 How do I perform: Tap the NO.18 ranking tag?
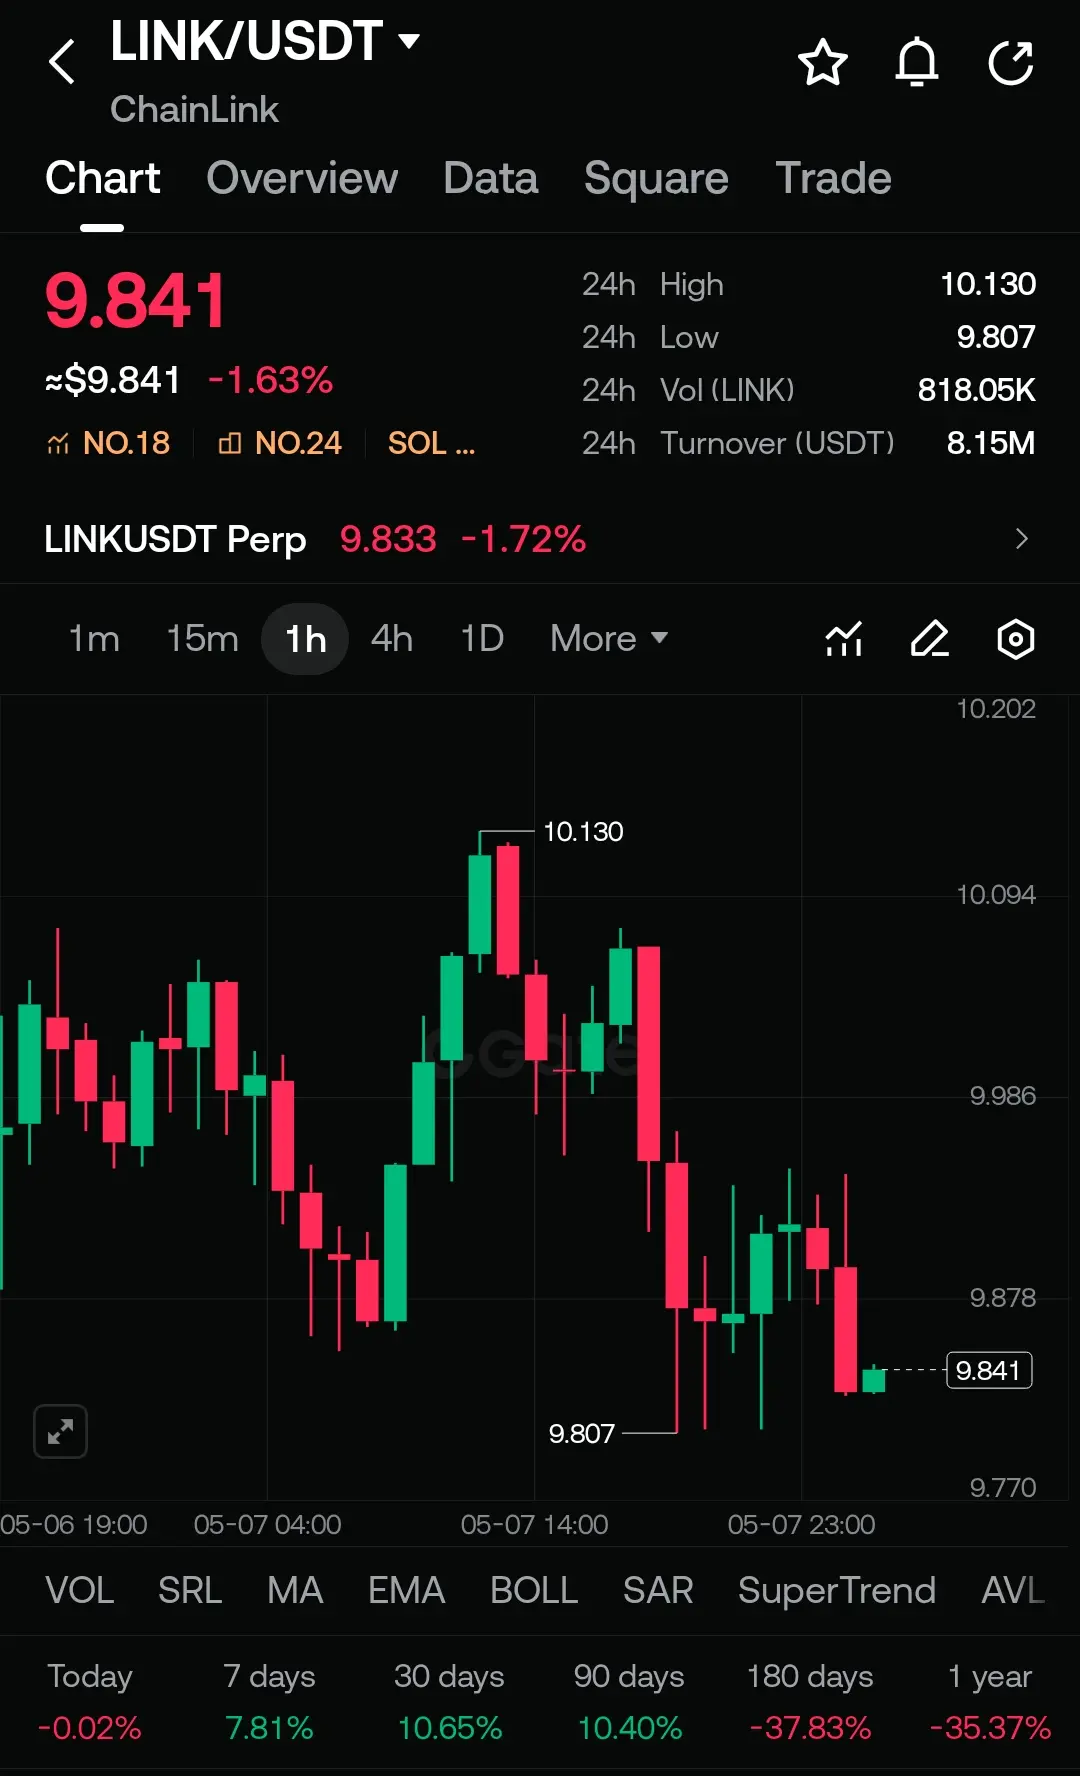[x=109, y=443]
